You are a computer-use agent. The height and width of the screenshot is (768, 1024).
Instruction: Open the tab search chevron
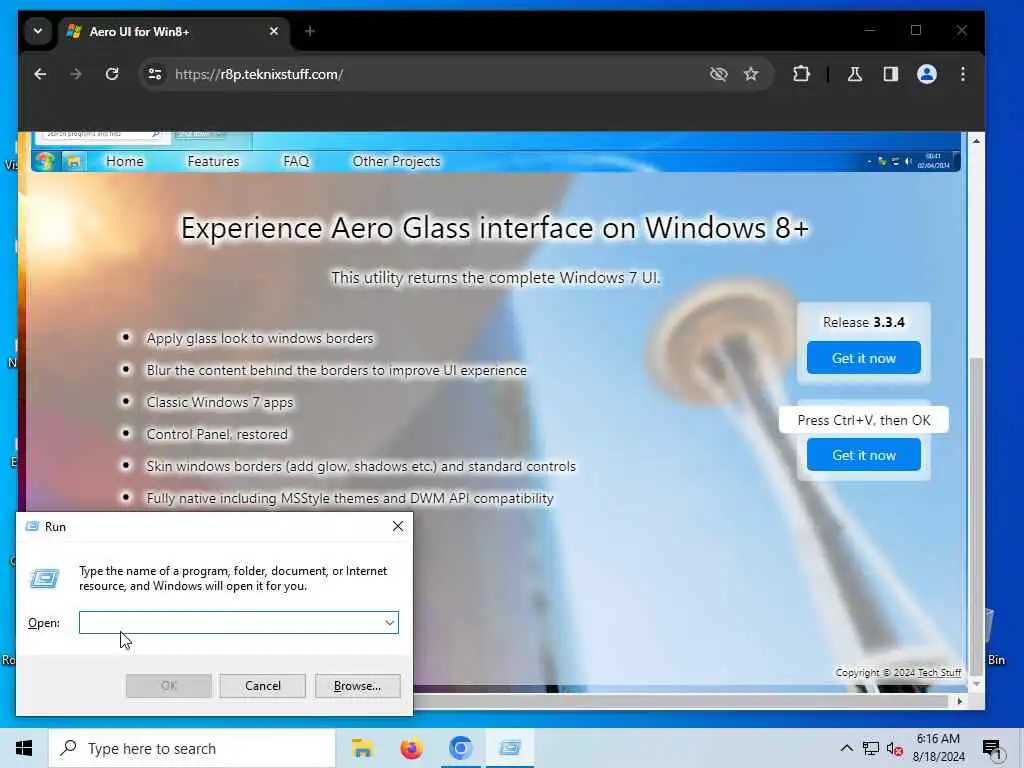(x=38, y=31)
